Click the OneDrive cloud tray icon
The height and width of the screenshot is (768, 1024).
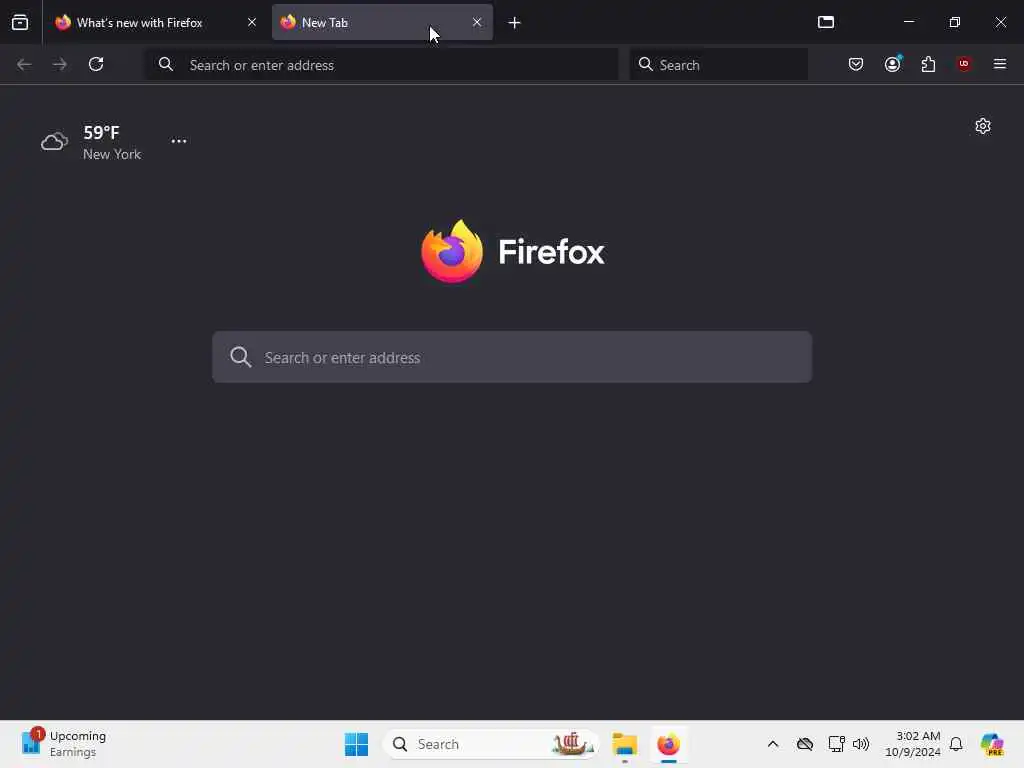pos(805,744)
